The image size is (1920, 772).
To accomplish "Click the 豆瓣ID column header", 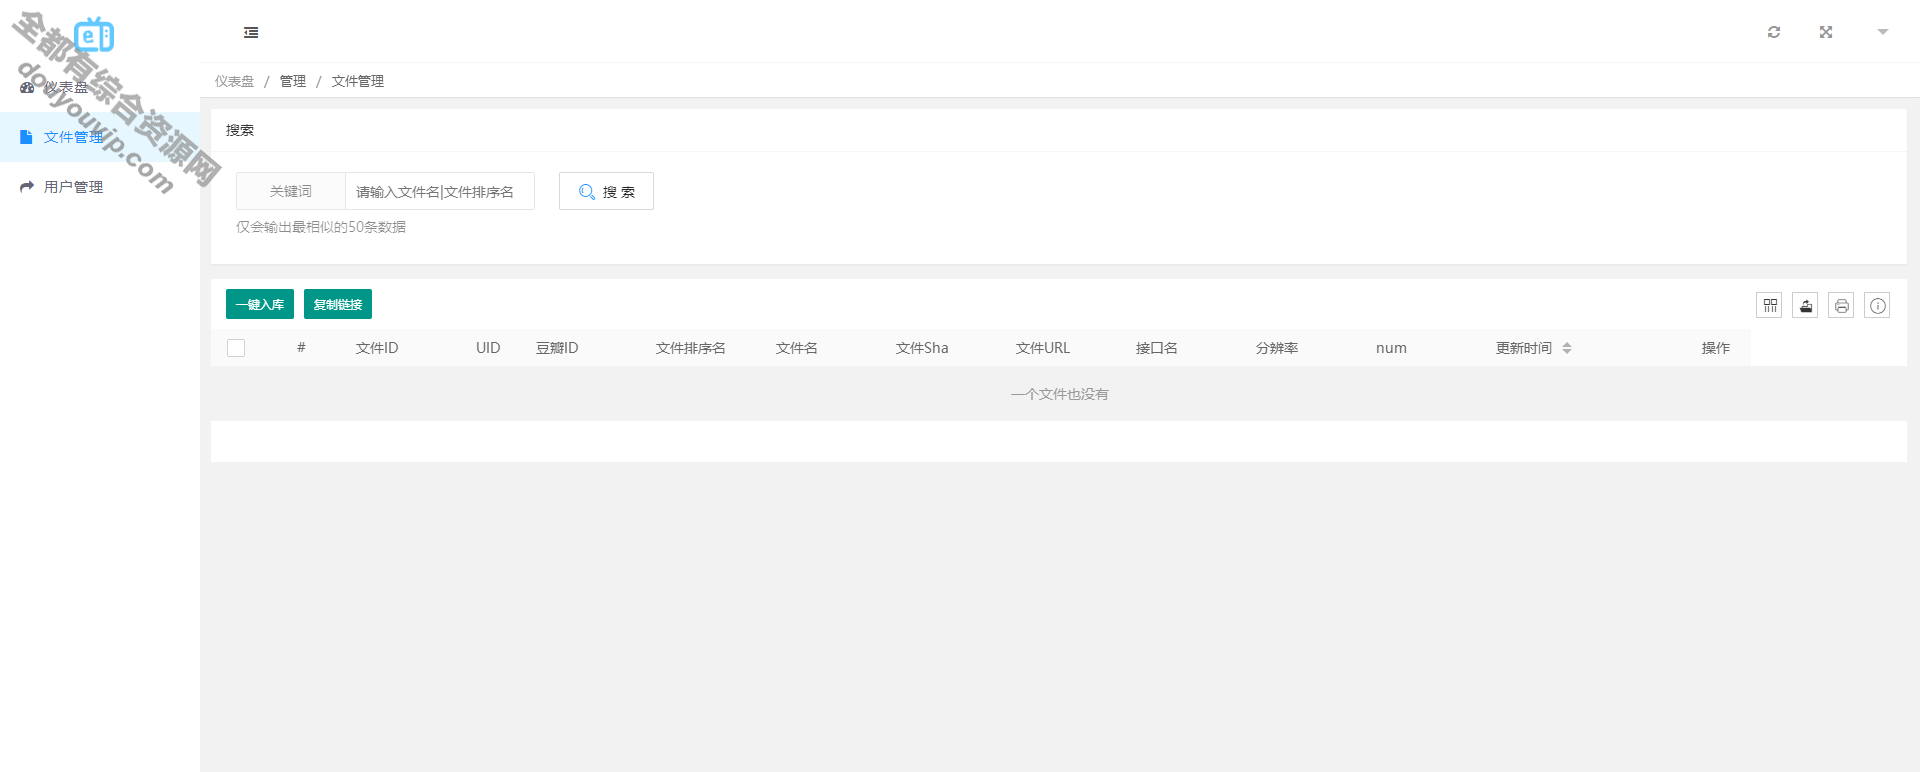I will (557, 348).
